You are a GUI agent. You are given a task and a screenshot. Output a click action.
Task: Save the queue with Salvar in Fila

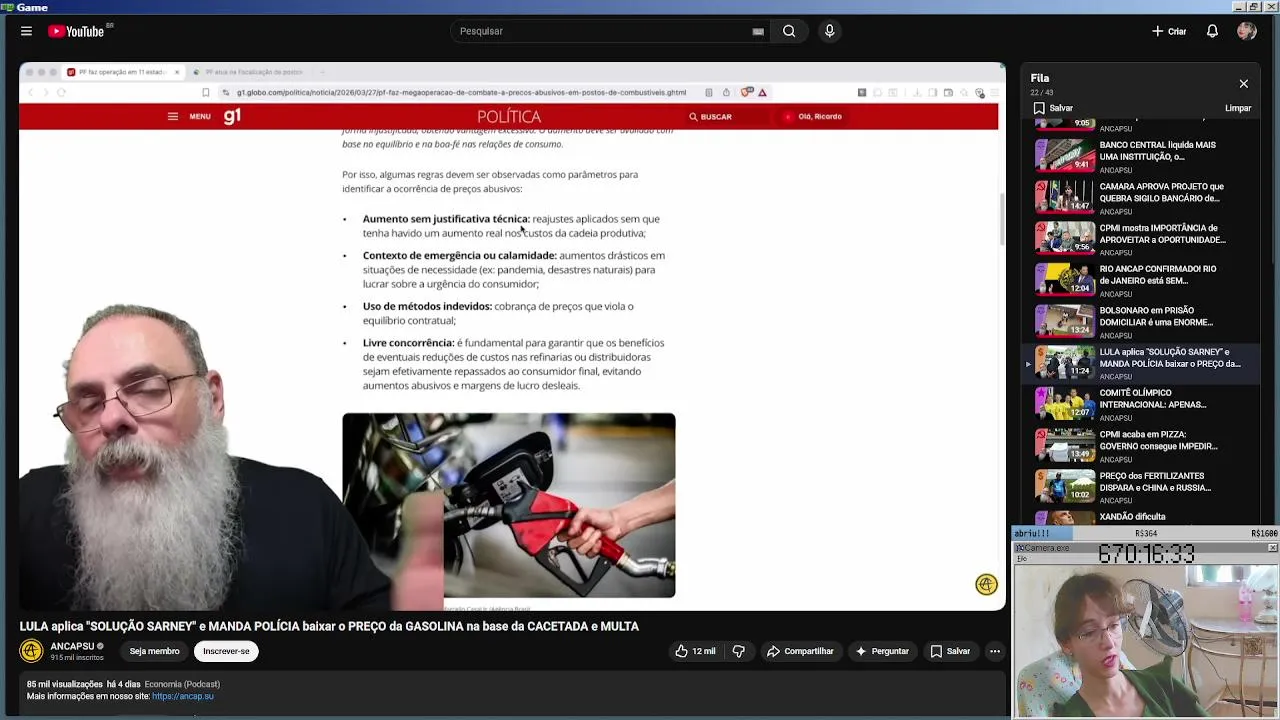pyautogui.click(x=1053, y=108)
